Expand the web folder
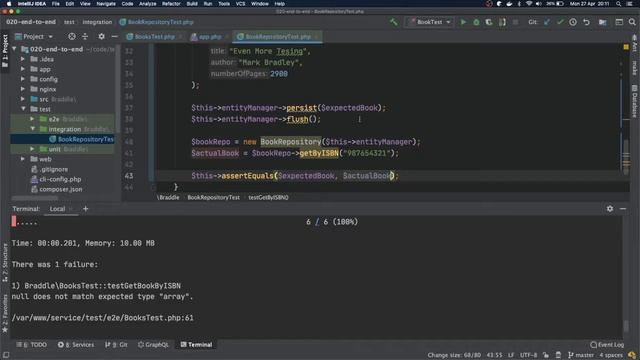 click(23, 159)
